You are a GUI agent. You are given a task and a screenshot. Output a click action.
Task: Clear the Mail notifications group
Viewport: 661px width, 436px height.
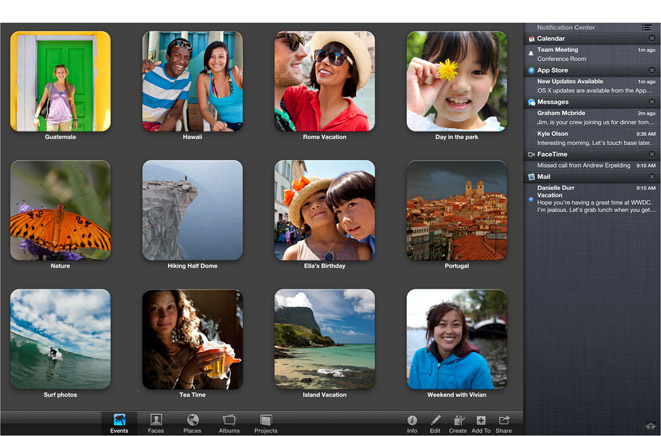tap(652, 177)
